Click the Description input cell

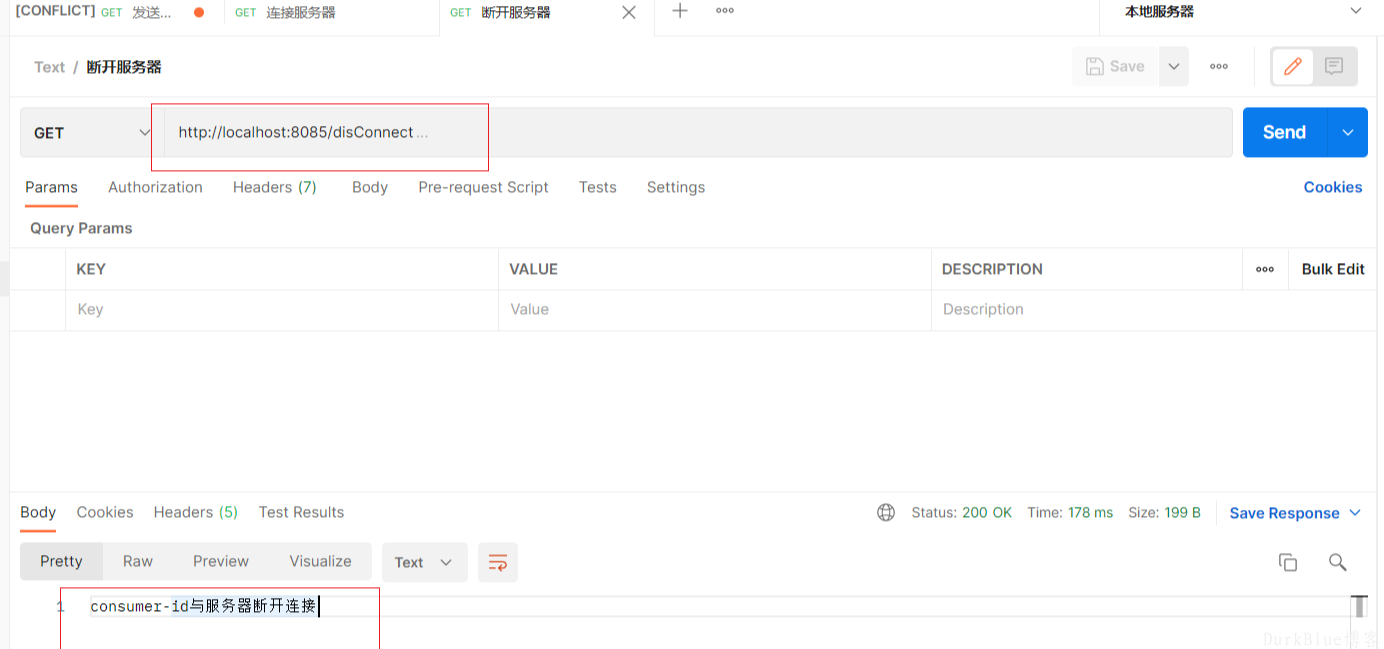pyautogui.click(x=1153, y=310)
